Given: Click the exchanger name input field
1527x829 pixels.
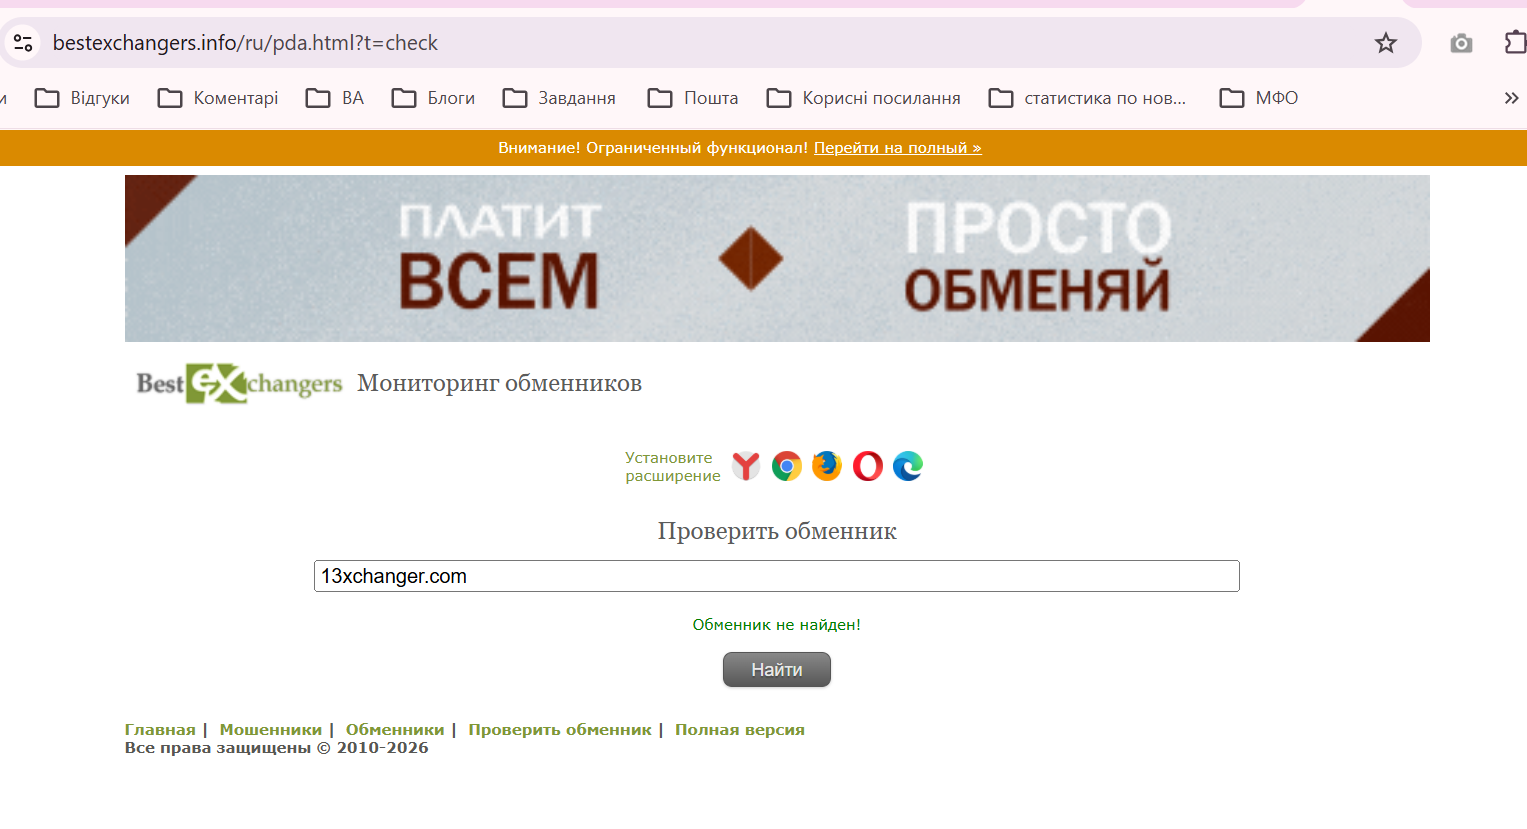Looking at the screenshot, I should (777, 576).
